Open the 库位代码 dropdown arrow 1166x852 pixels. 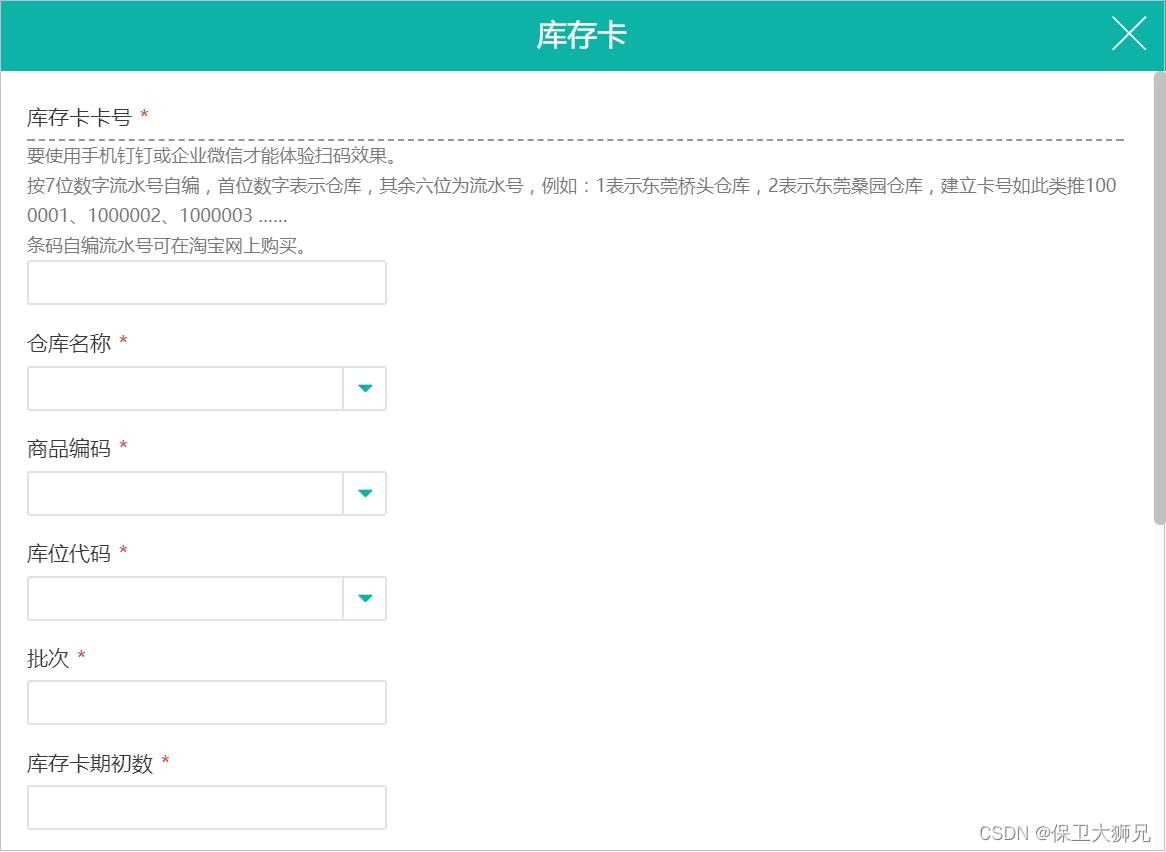click(x=364, y=598)
